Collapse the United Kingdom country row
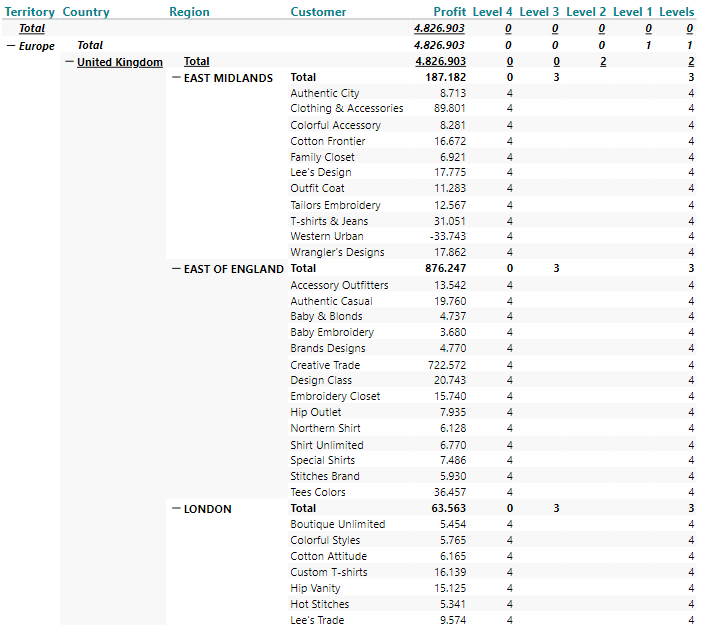This screenshot has width=701, height=625. 69,62
